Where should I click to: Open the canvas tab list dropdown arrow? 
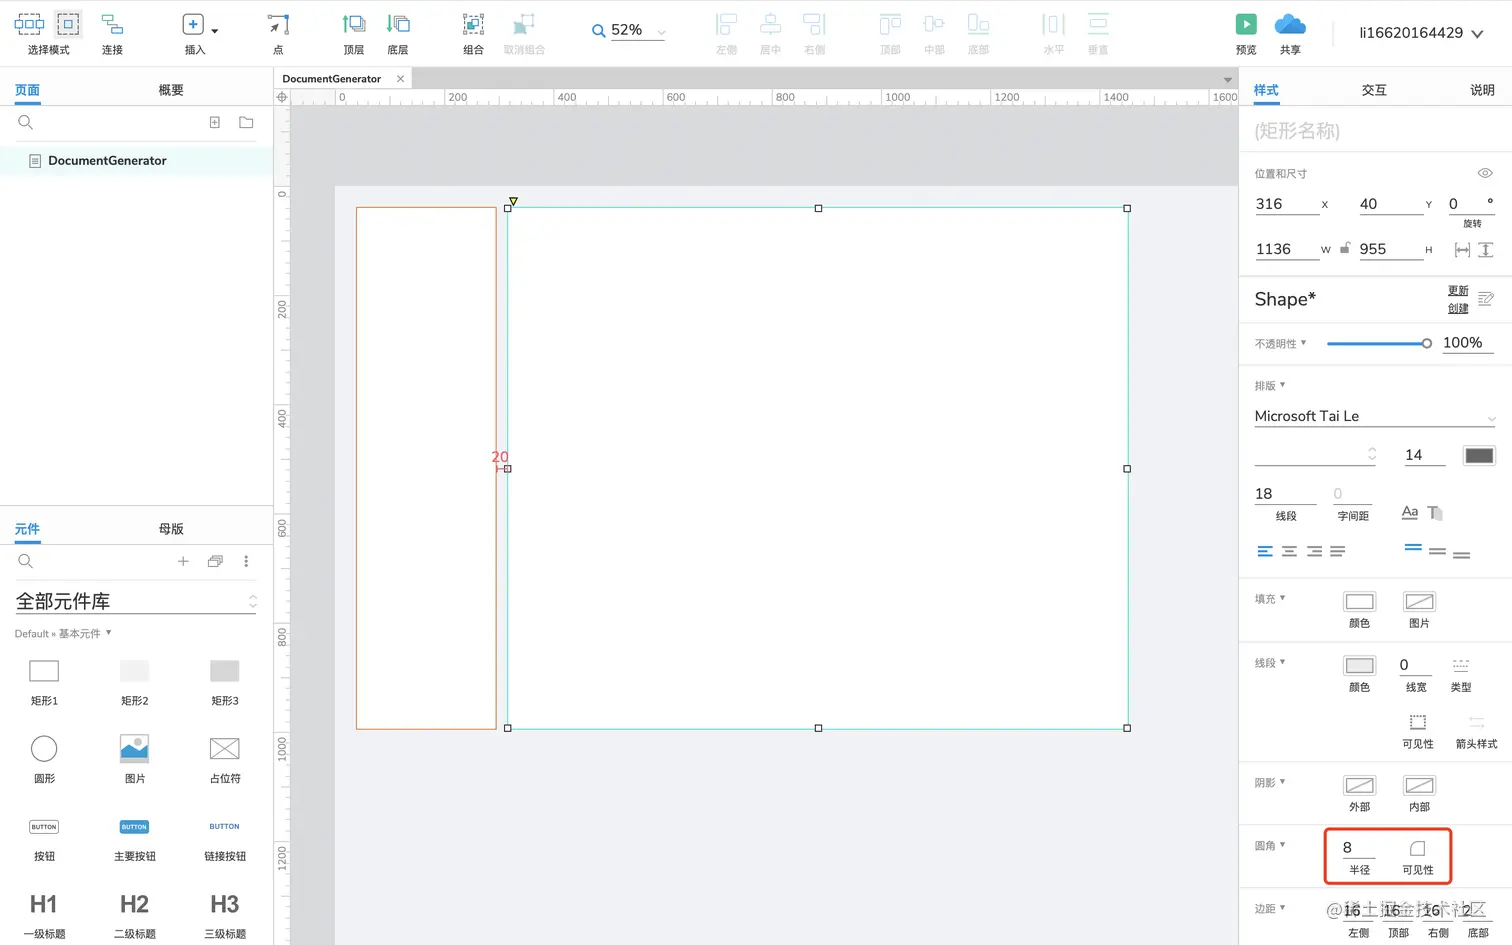point(1227,79)
